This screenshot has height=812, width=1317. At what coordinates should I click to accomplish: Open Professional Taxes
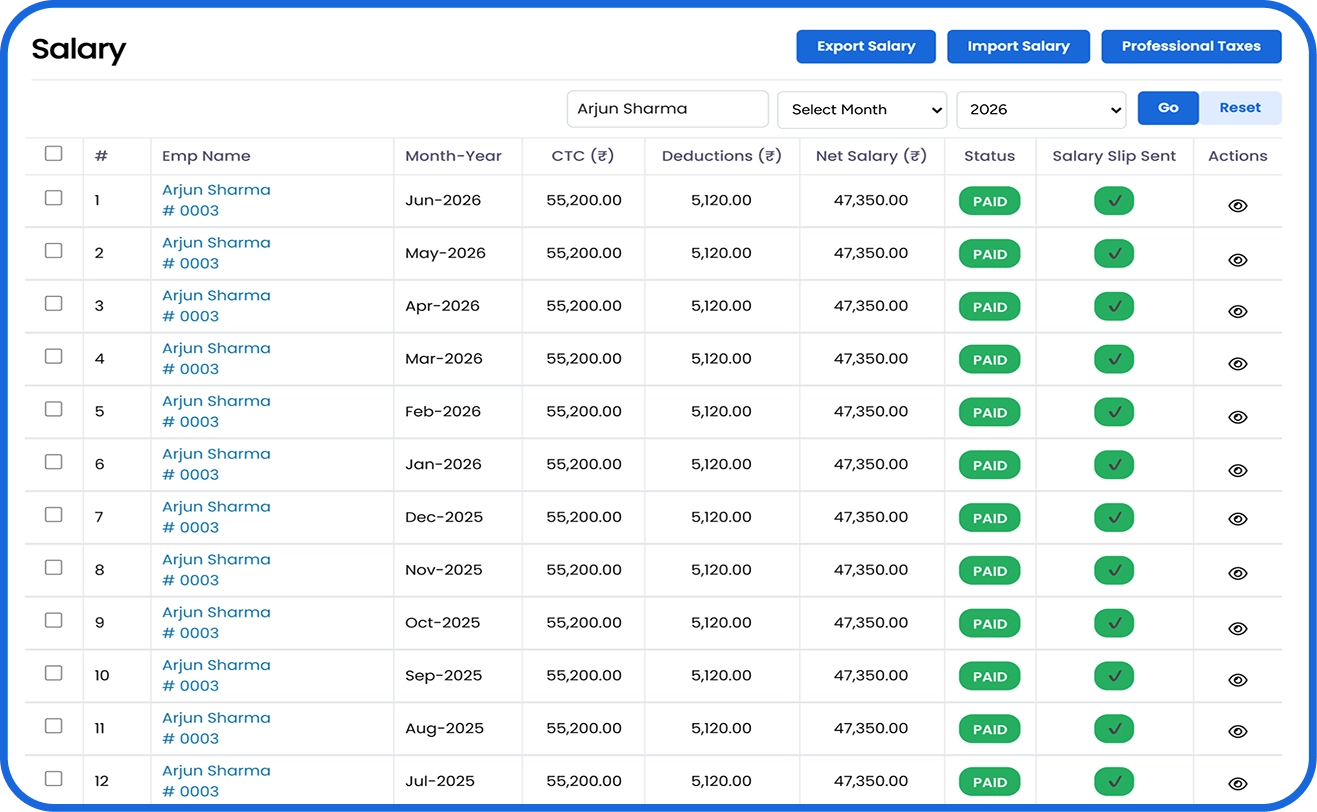(x=1191, y=46)
